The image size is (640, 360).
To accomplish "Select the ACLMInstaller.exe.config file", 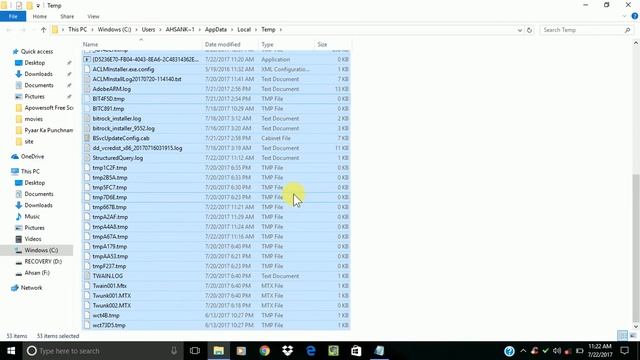I will [x=123, y=69].
